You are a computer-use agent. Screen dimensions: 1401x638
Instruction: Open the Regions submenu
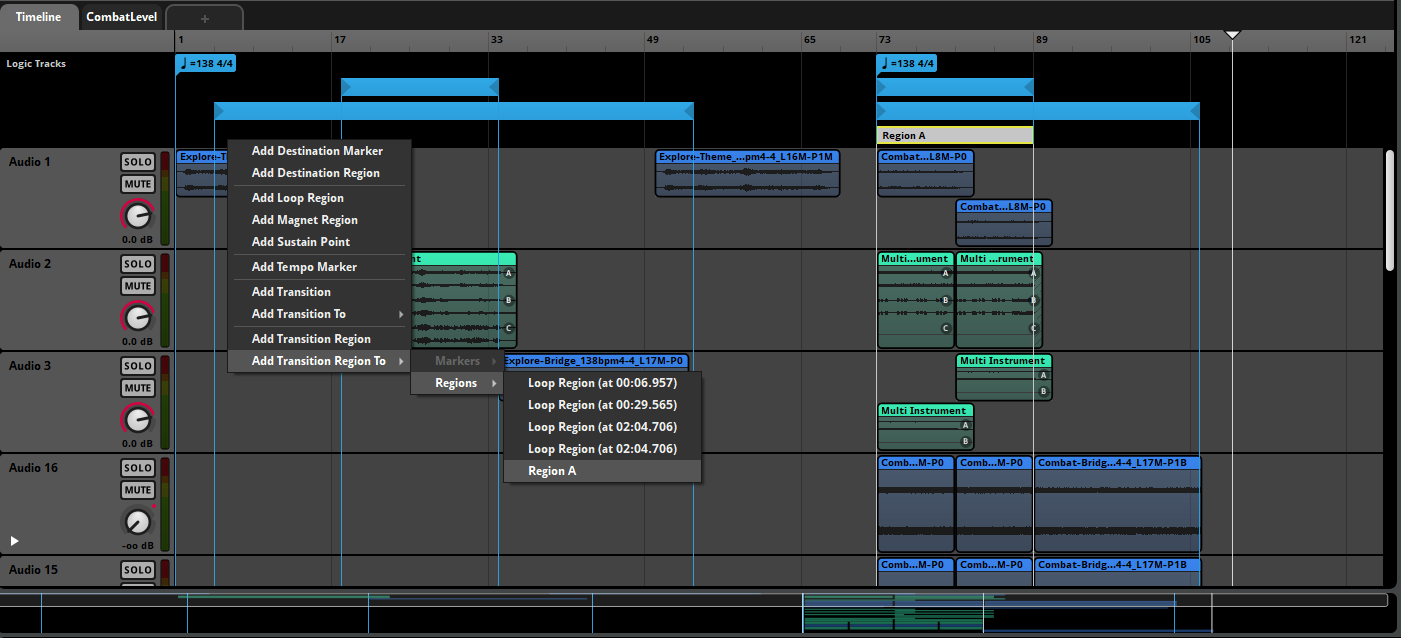click(x=457, y=383)
